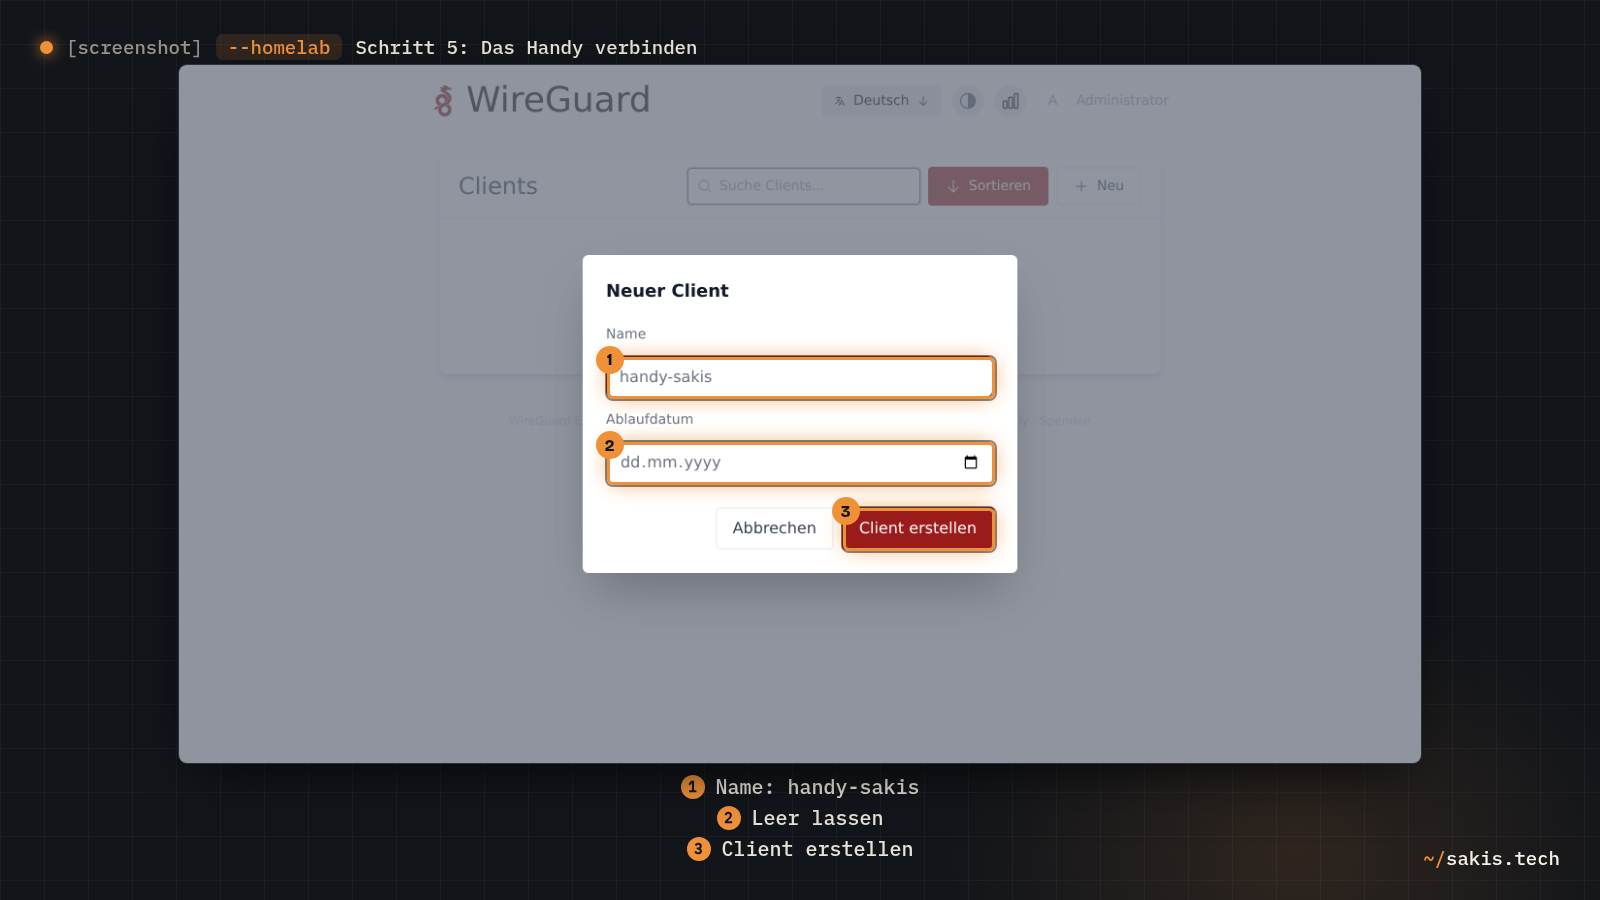This screenshot has width=1600, height=900.
Task: Open the Administrator account menu
Action: click(x=1106, y=101)
